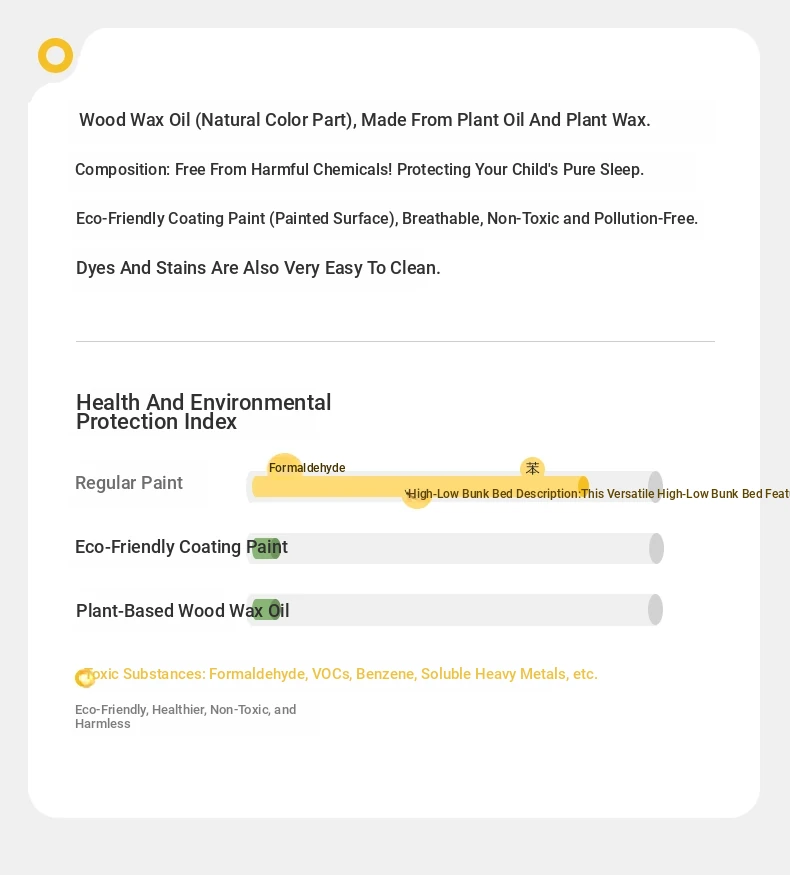Viewport: 790px width, 875px height.
Task: Select the Regular Paint label
Action: (x=129, y=483)
